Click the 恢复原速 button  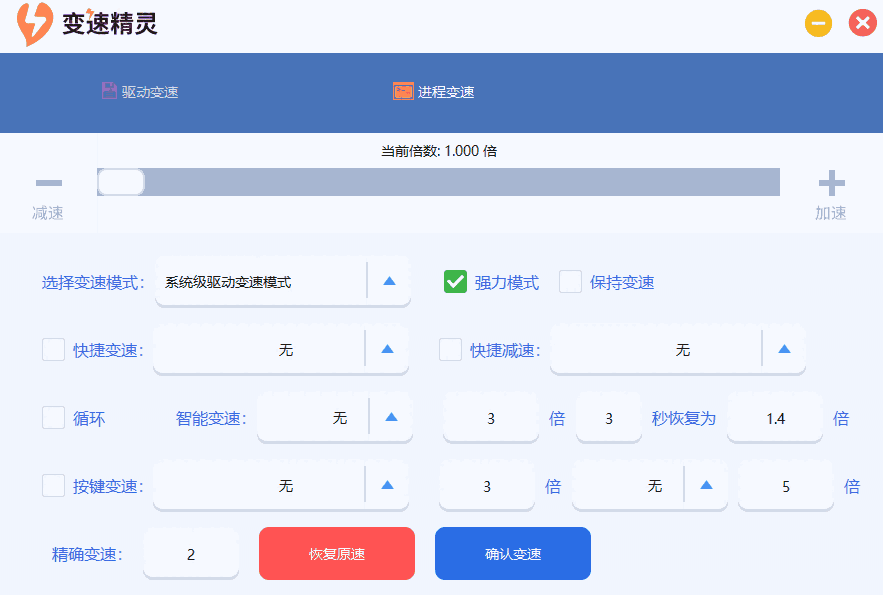pos(336,553)
